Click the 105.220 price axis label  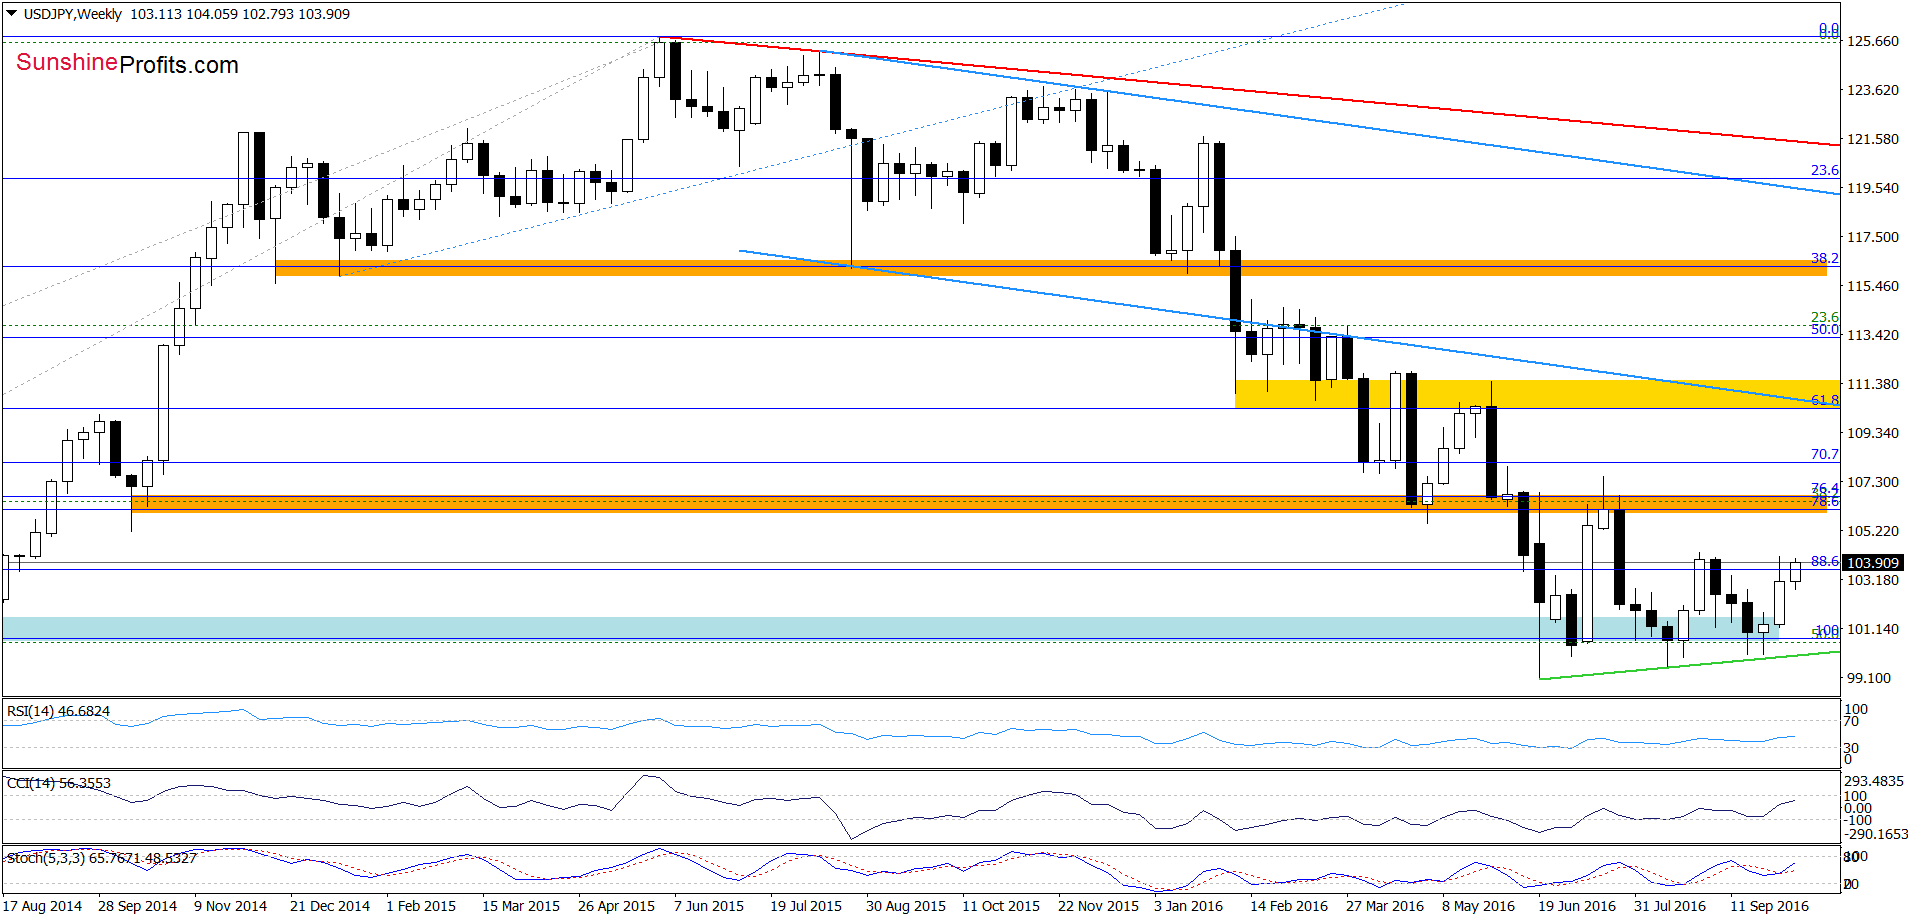(x=1872, y=531)
